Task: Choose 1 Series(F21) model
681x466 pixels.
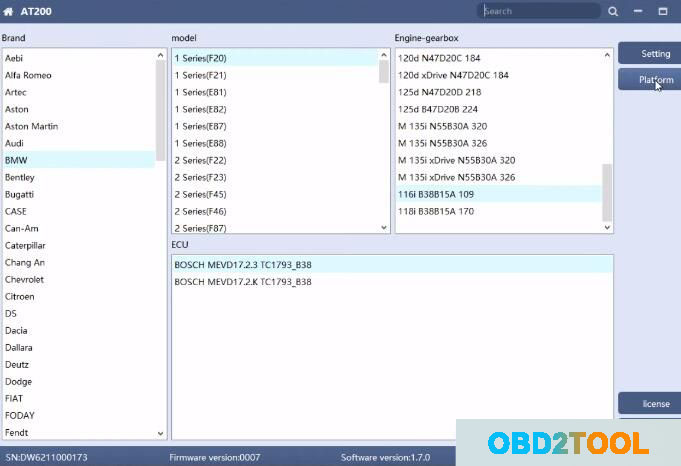Action: click(x=275, y=75)
